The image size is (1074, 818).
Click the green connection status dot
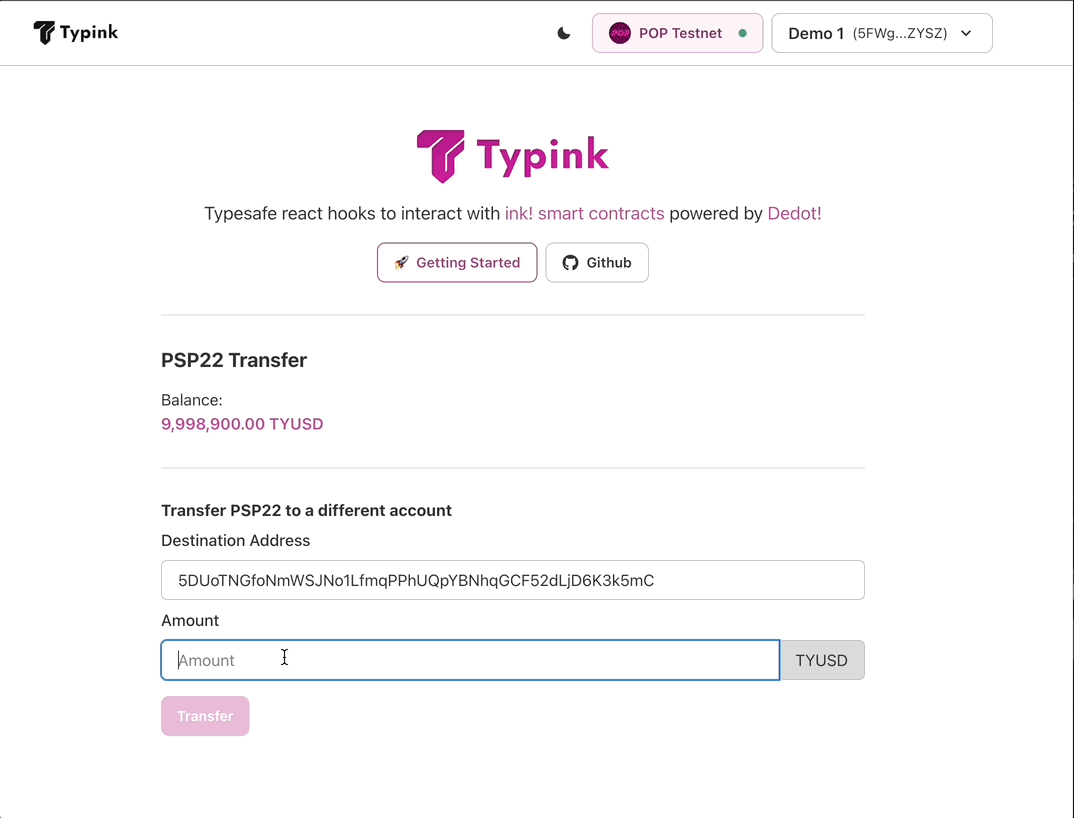[742, 33]
